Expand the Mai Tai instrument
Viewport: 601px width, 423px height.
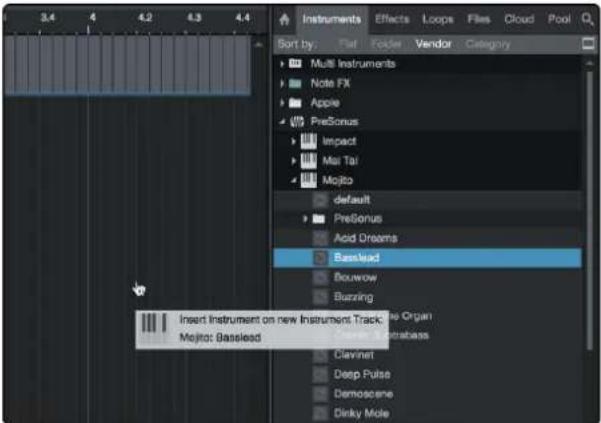(x=294, y=161)
